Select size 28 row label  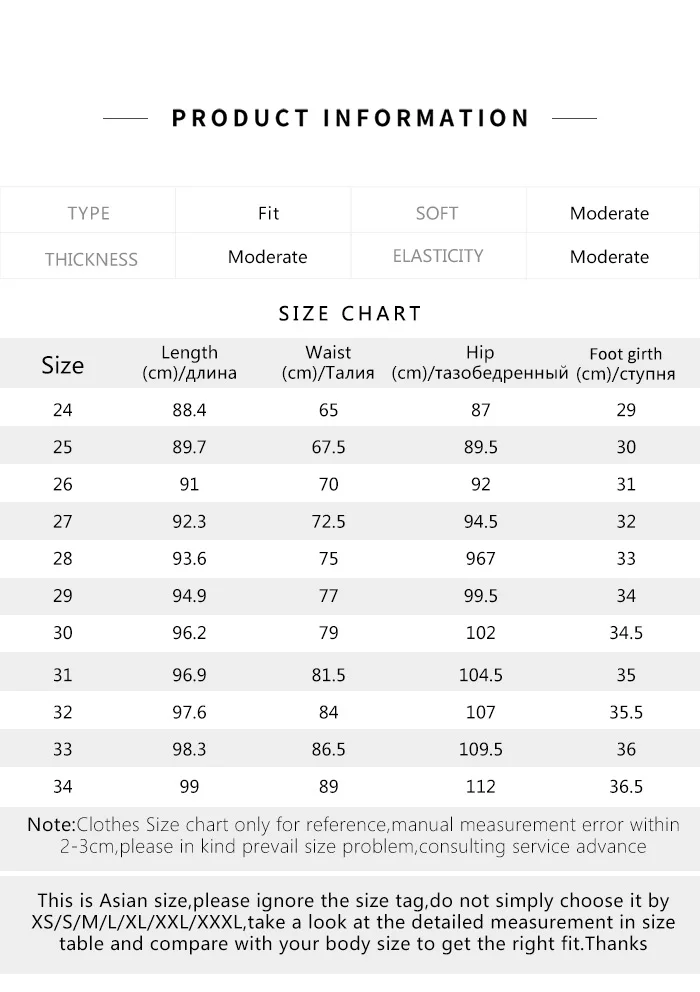point(62,559)
